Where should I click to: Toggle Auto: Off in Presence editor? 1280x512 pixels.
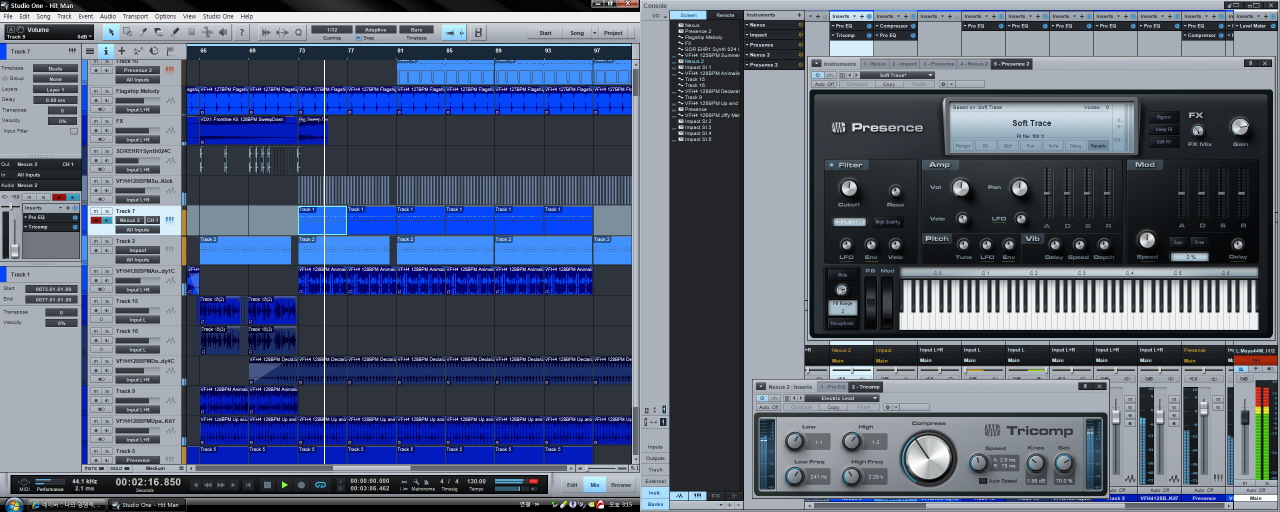click(825, 84)
